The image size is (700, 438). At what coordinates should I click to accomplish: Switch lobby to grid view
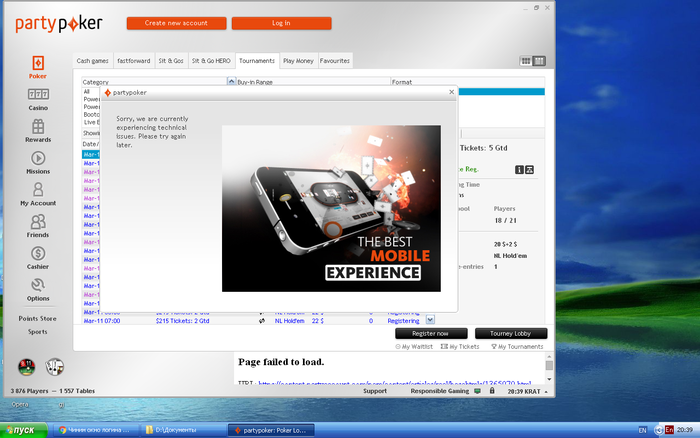tap(526, 61)
